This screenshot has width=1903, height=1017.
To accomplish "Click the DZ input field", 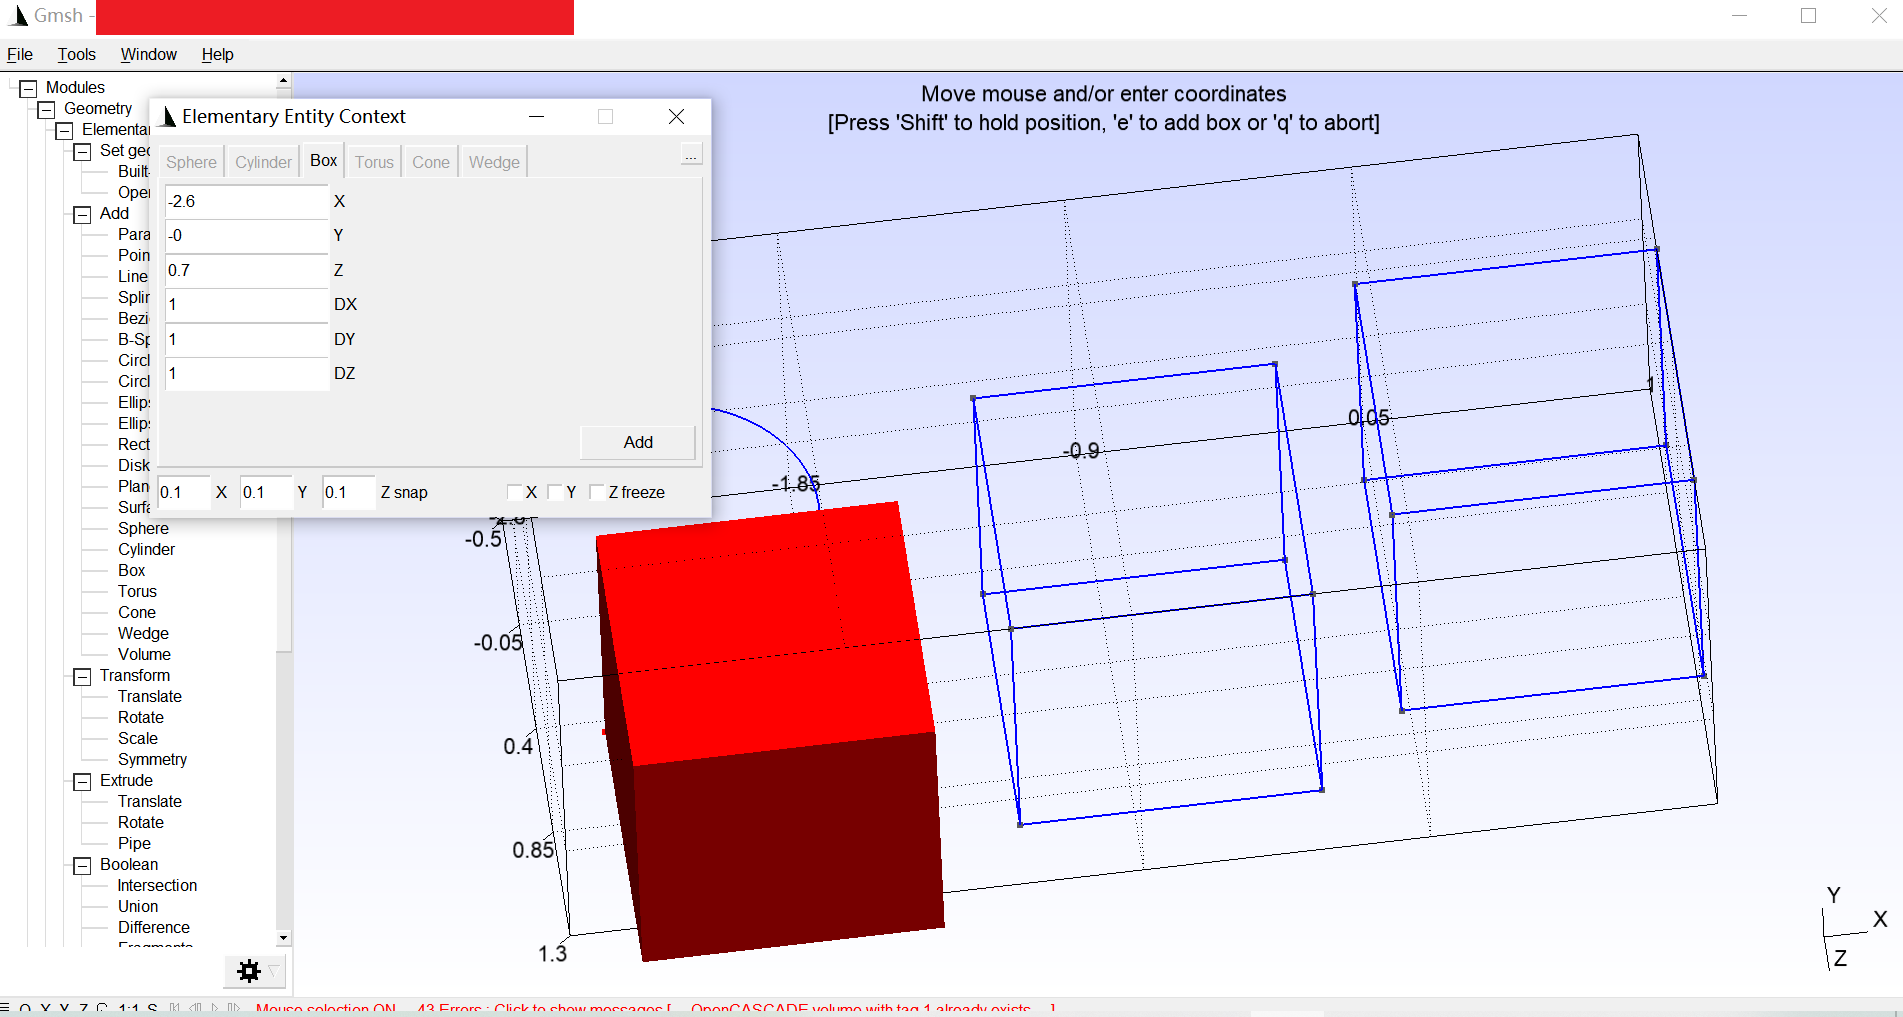I will 246,374.
